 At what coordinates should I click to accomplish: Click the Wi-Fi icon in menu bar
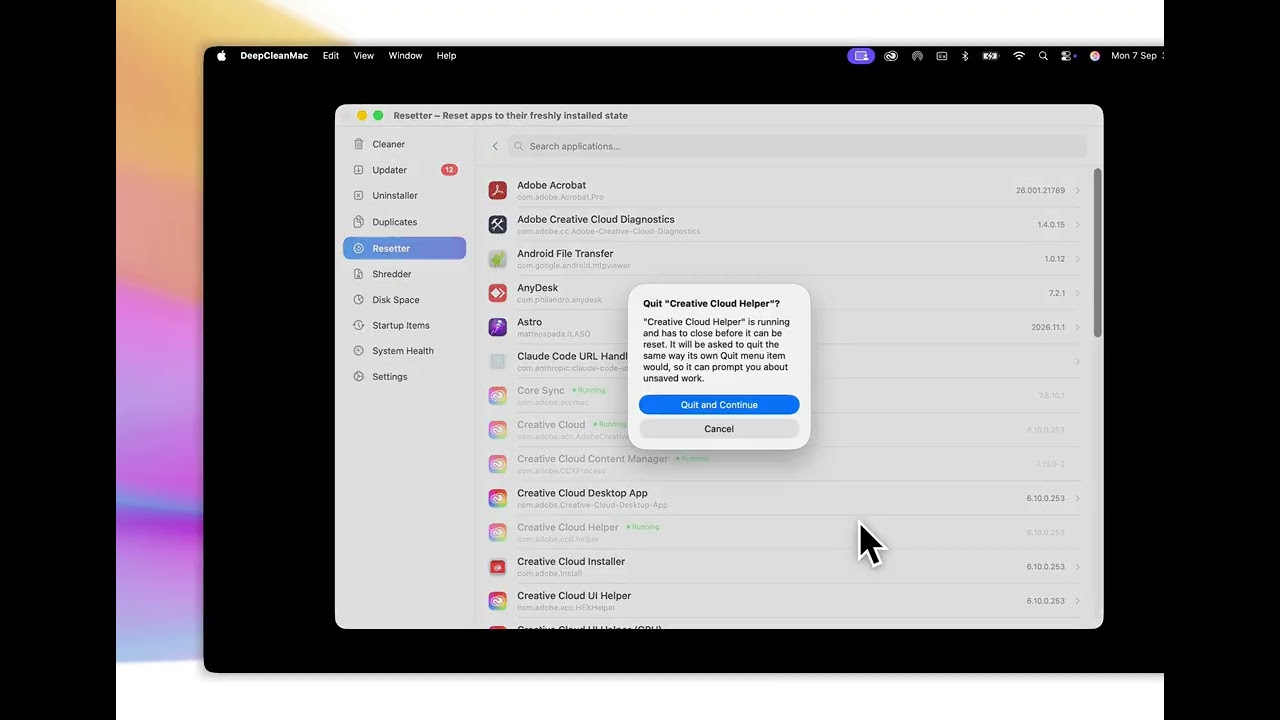[1019, 56]
